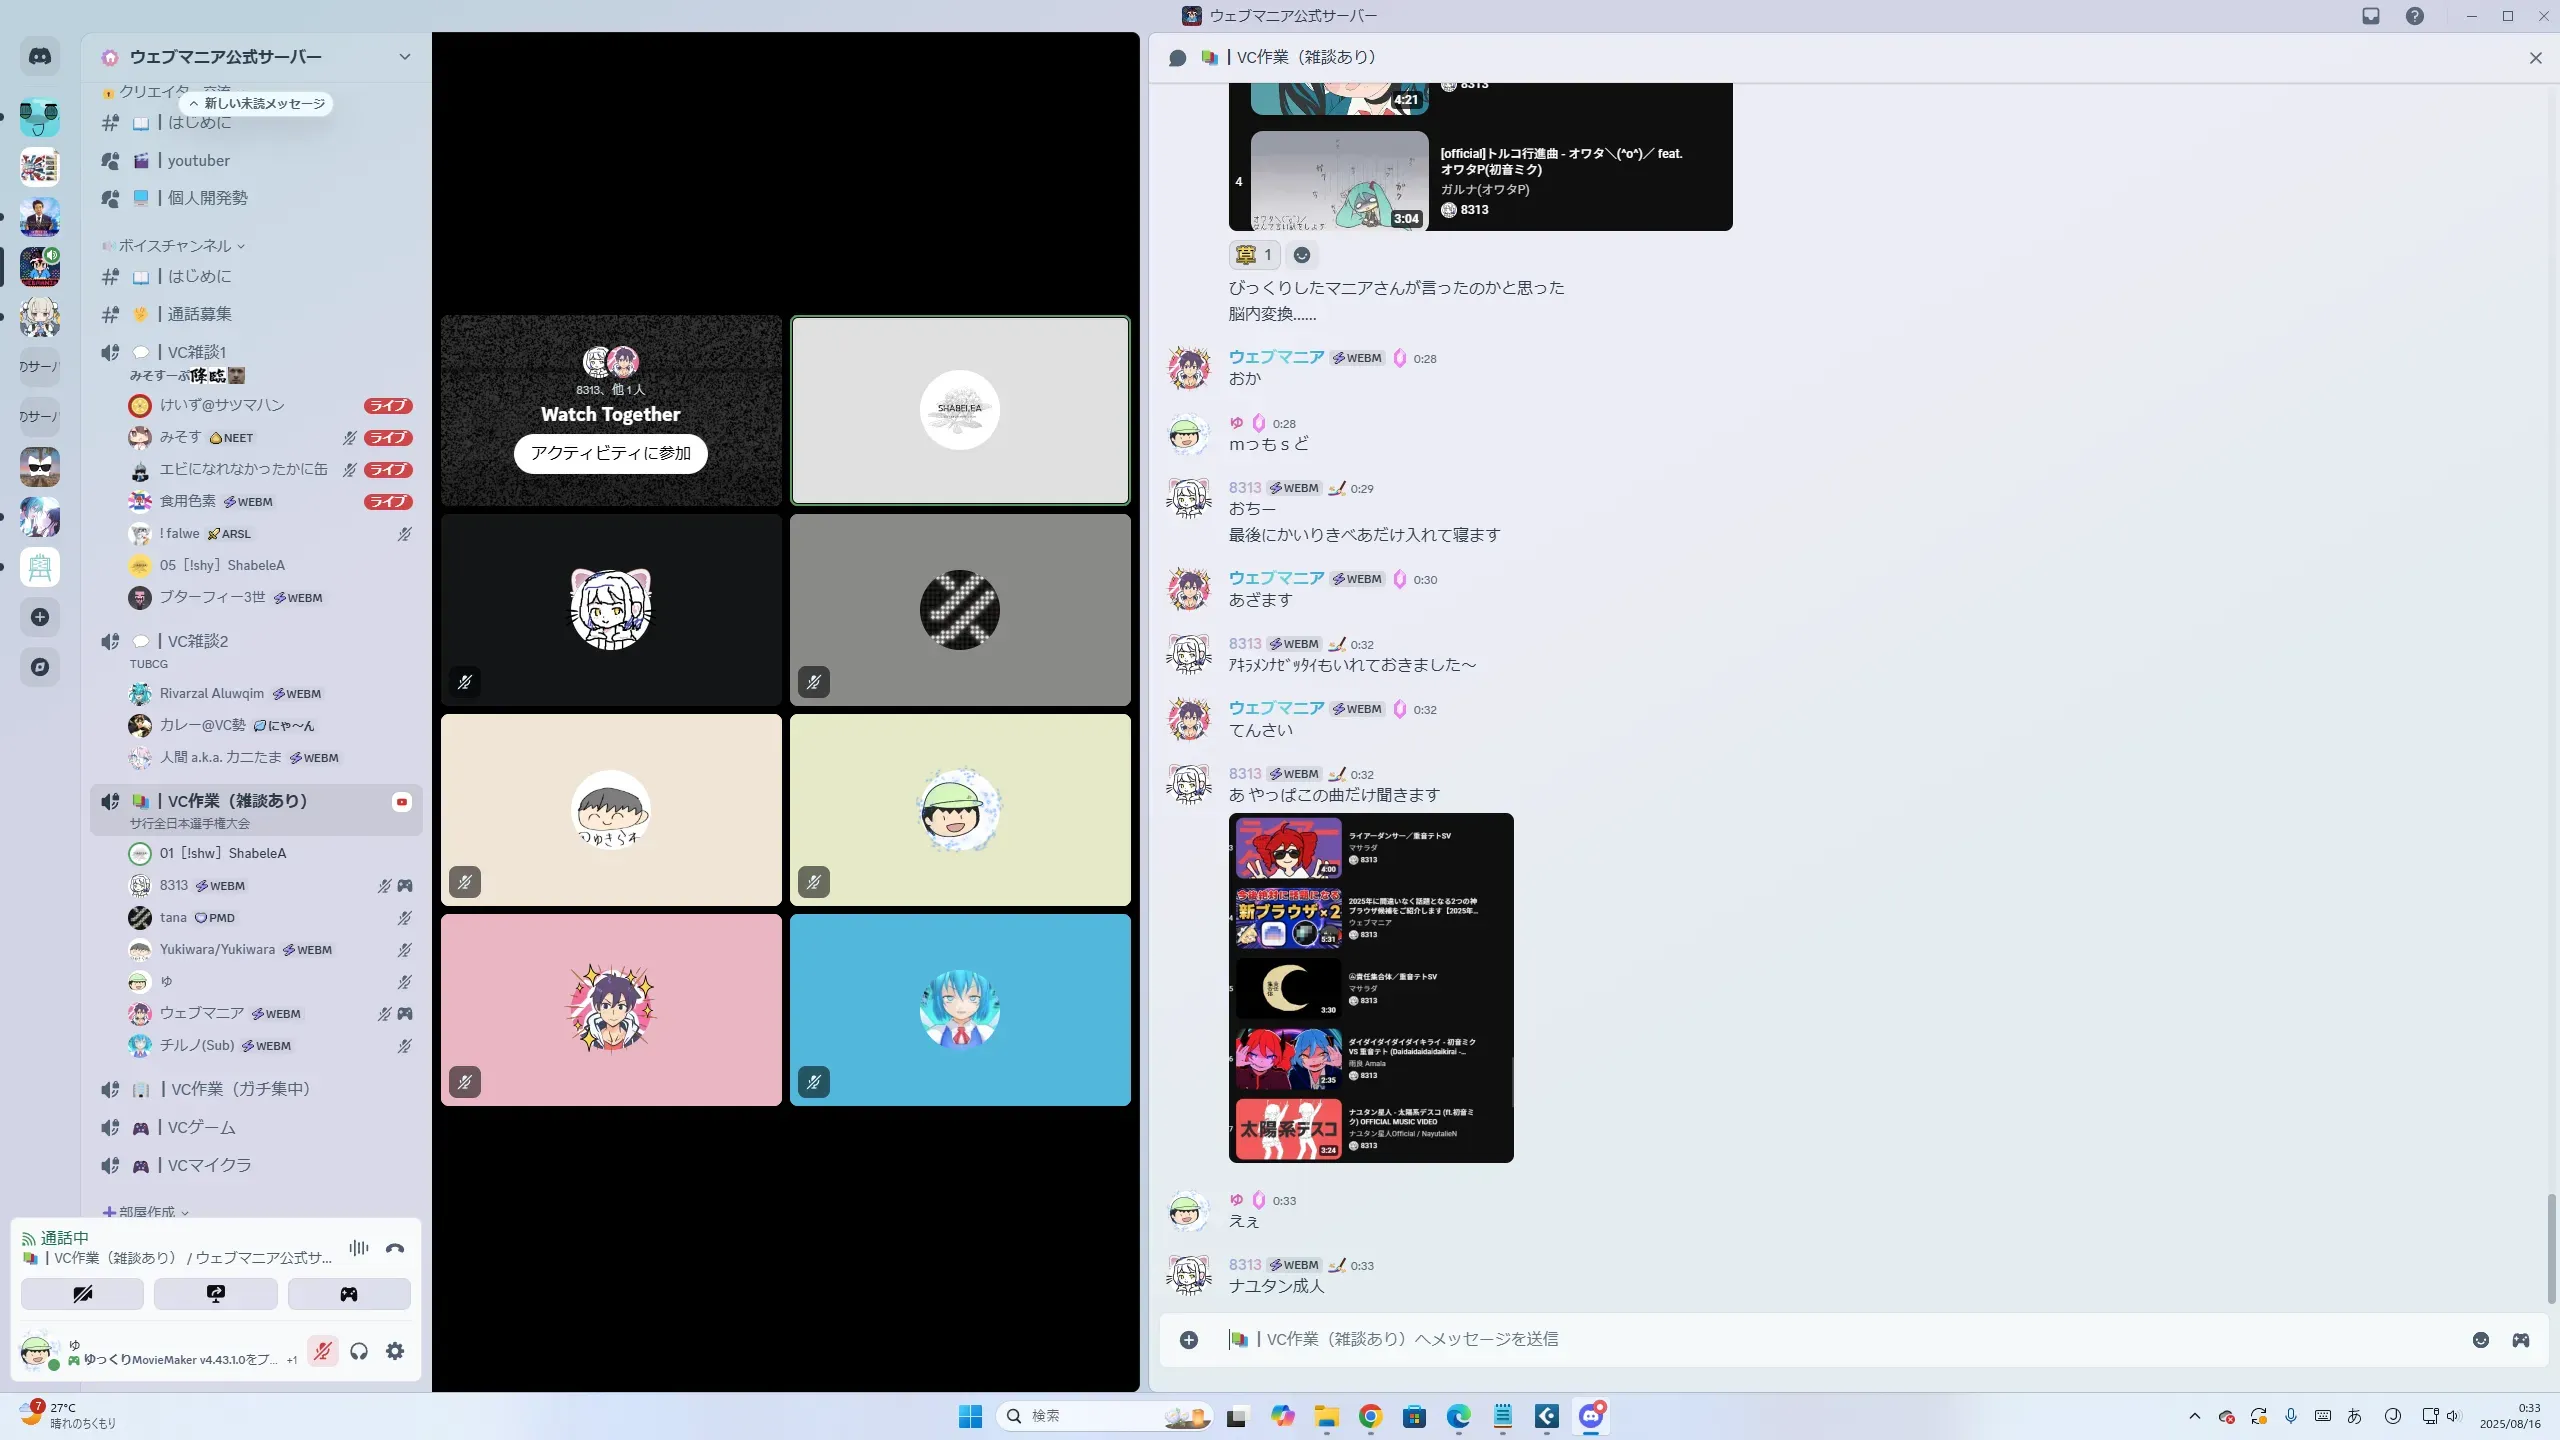Turn on camera in call panel

(x=82, y=1294)
